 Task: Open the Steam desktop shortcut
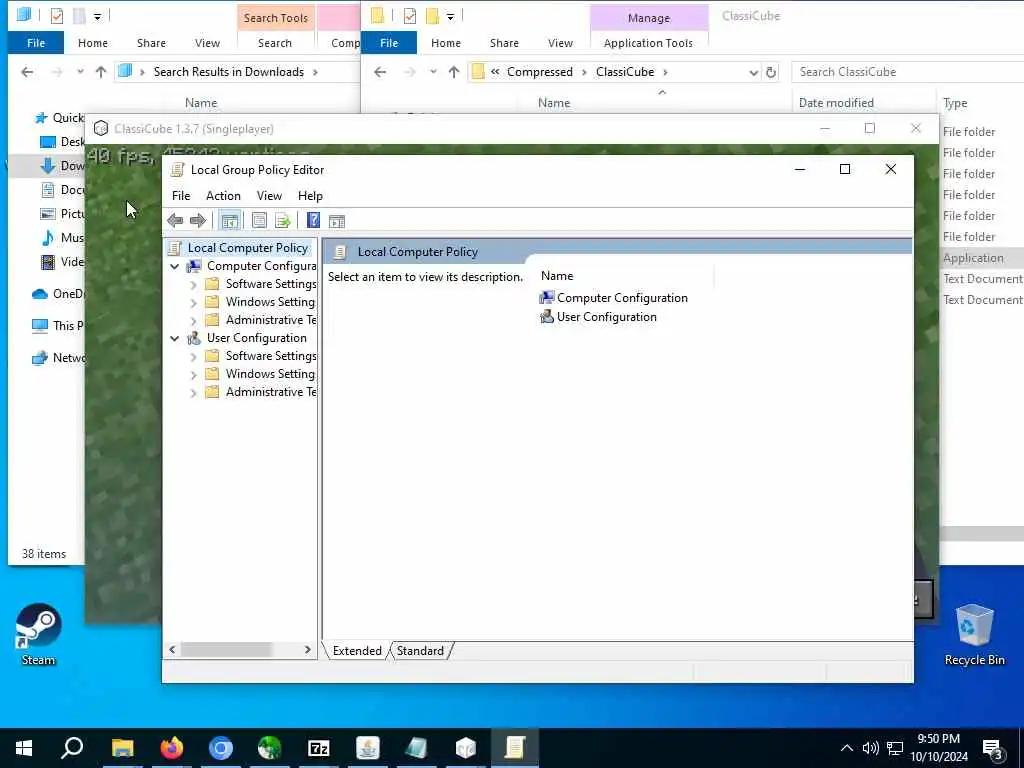pos(39,635)
